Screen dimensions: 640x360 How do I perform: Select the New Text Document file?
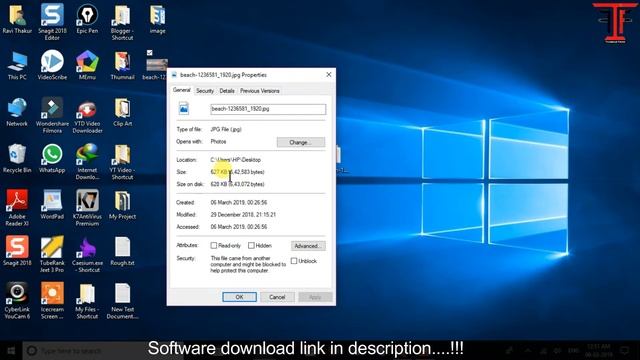pyautogui.click(x=122, y=300)
